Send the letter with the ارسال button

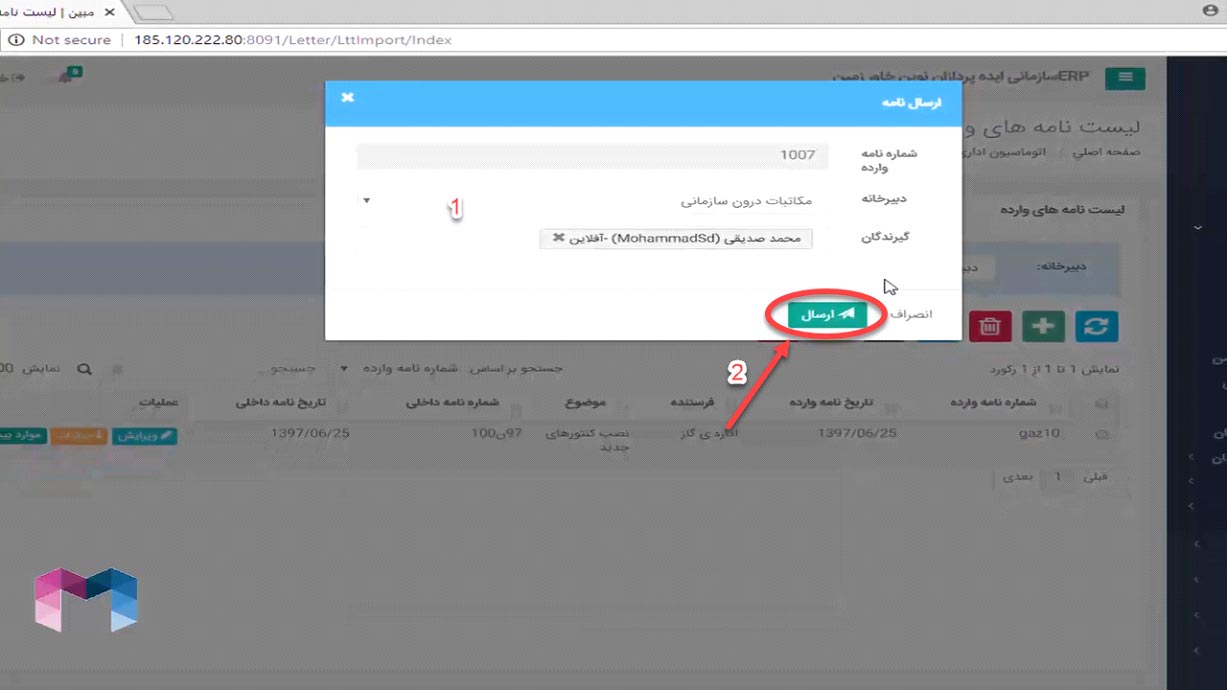tap(827, 314)
